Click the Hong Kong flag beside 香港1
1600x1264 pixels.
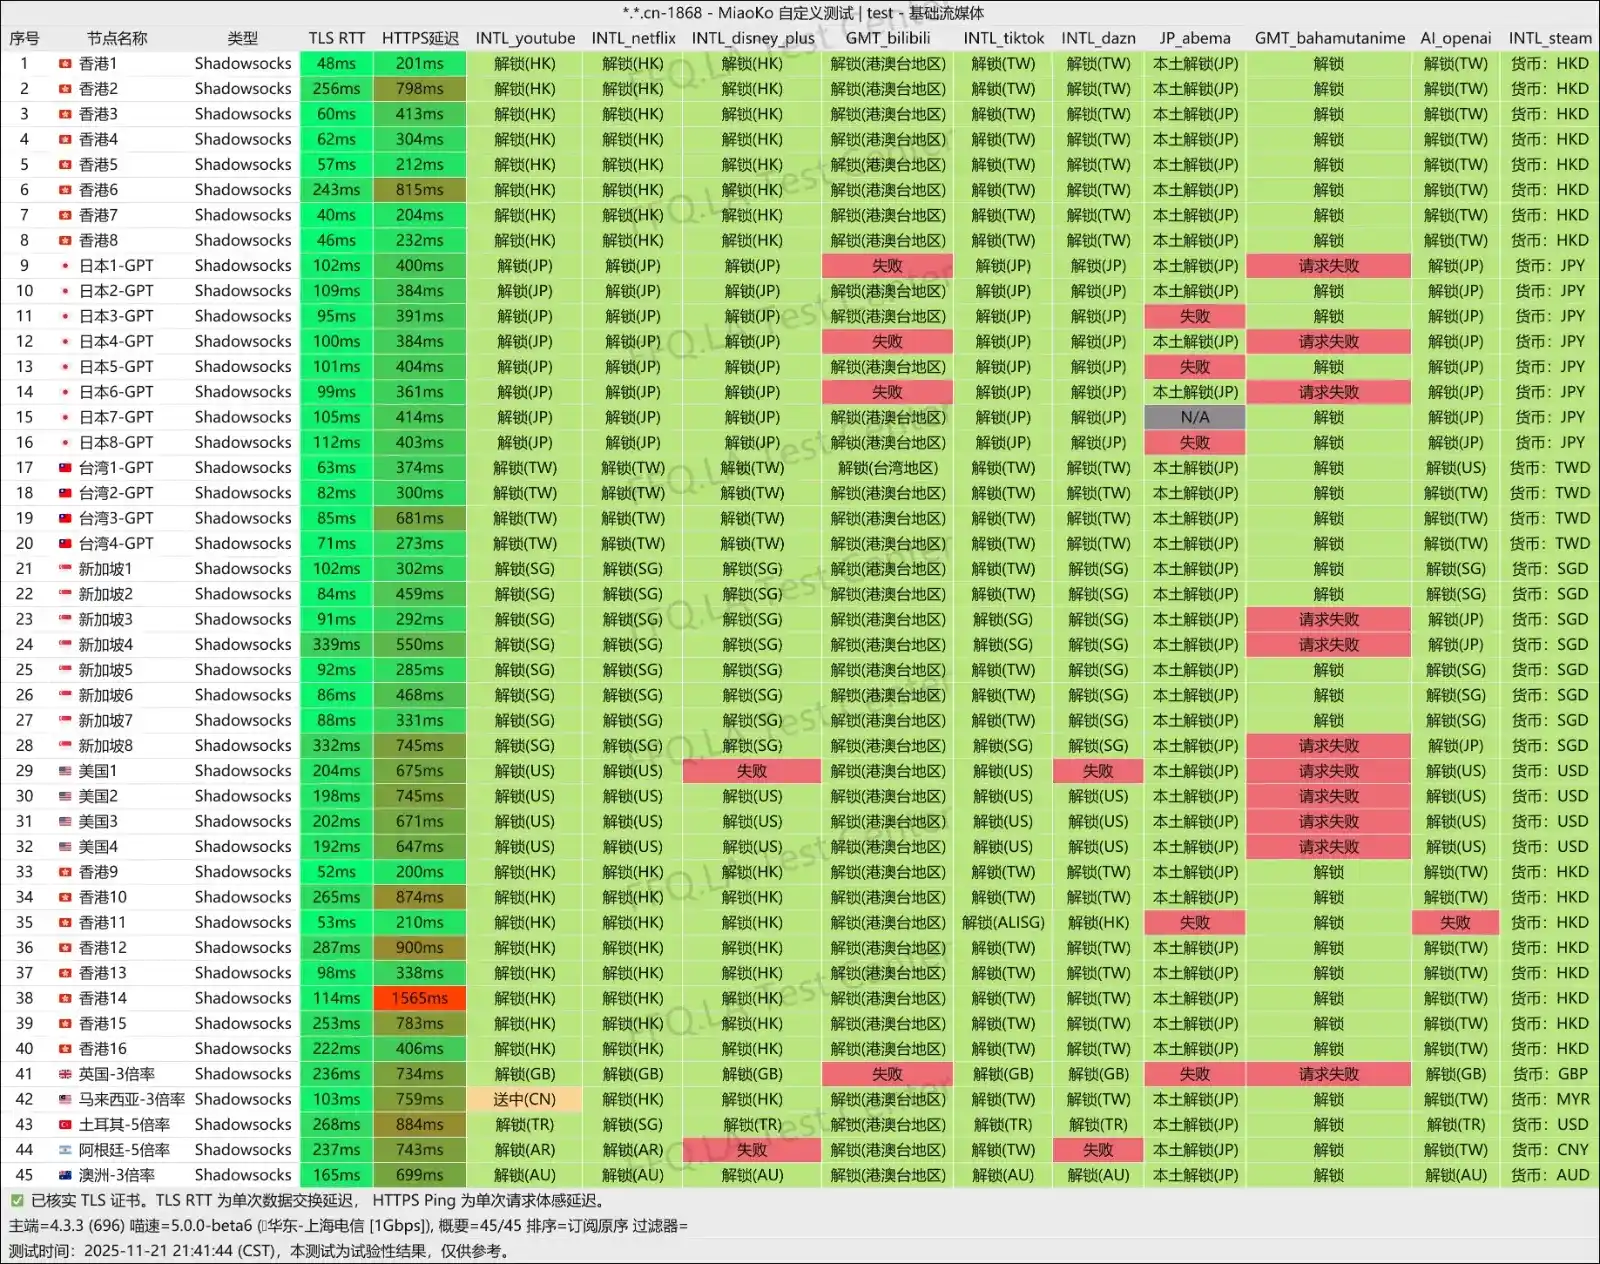tap(65, 64)
